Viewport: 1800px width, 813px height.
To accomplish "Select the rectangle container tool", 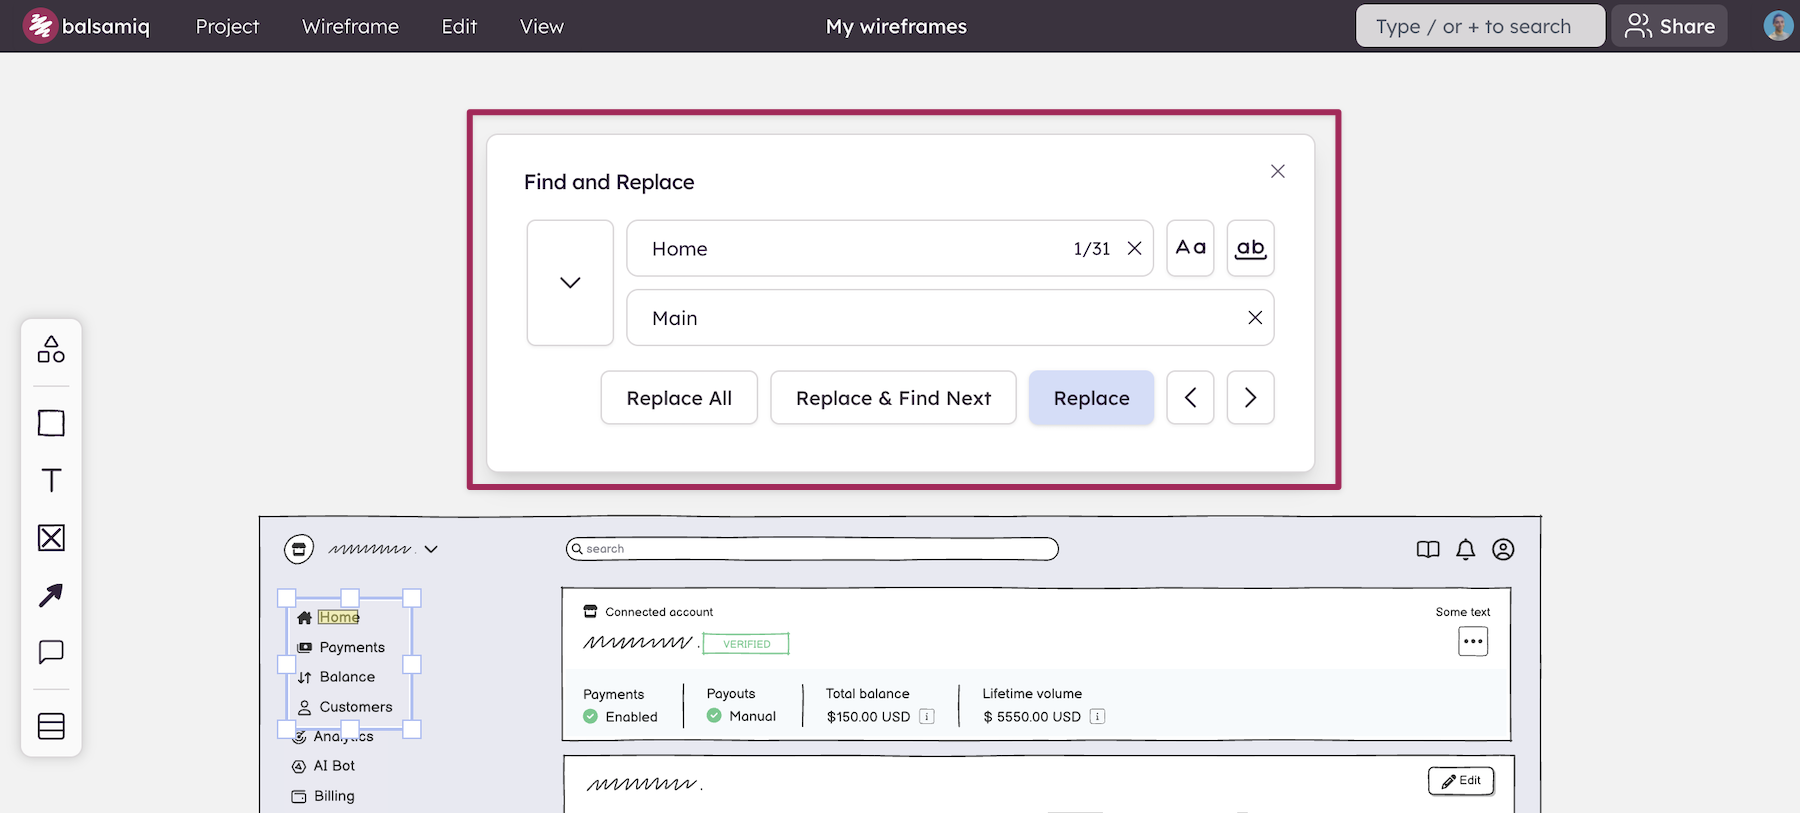I will coord(51,423).
